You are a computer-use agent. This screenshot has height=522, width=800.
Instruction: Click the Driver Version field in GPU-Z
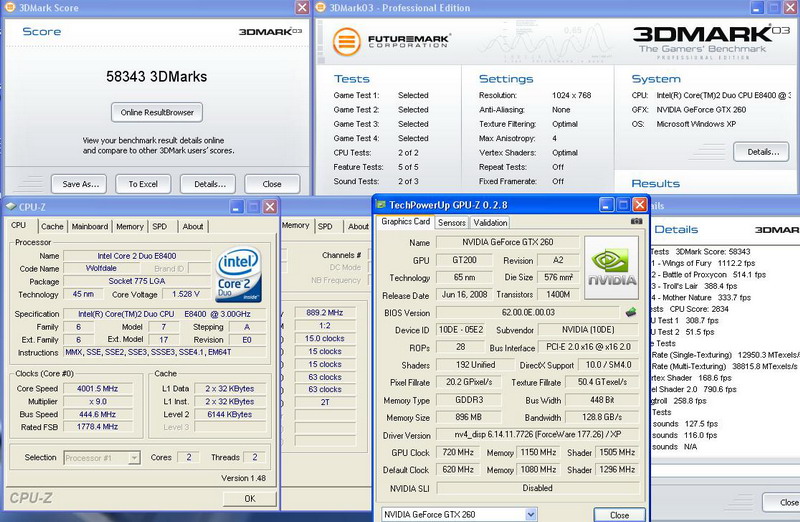[537, 435]
